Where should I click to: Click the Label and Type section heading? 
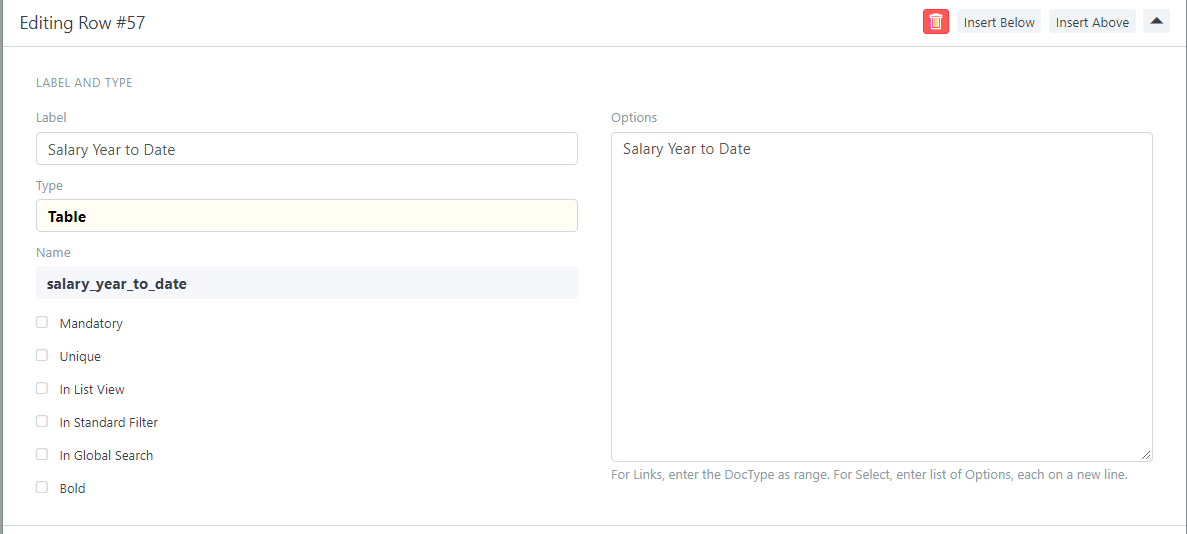point(84,83)
